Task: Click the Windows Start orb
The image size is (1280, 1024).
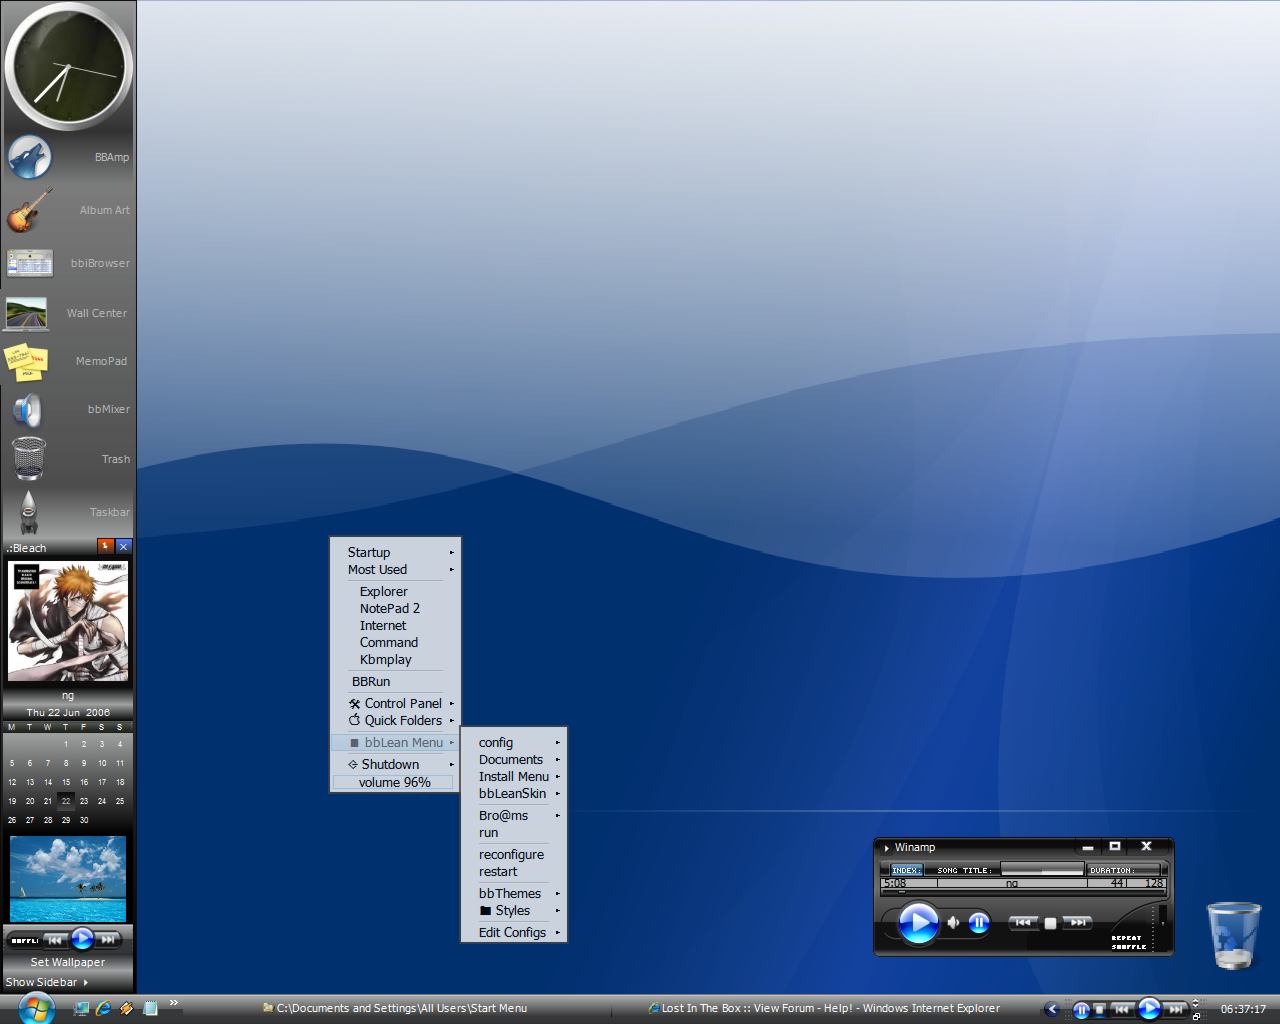Action: [x=36, y=1007]
